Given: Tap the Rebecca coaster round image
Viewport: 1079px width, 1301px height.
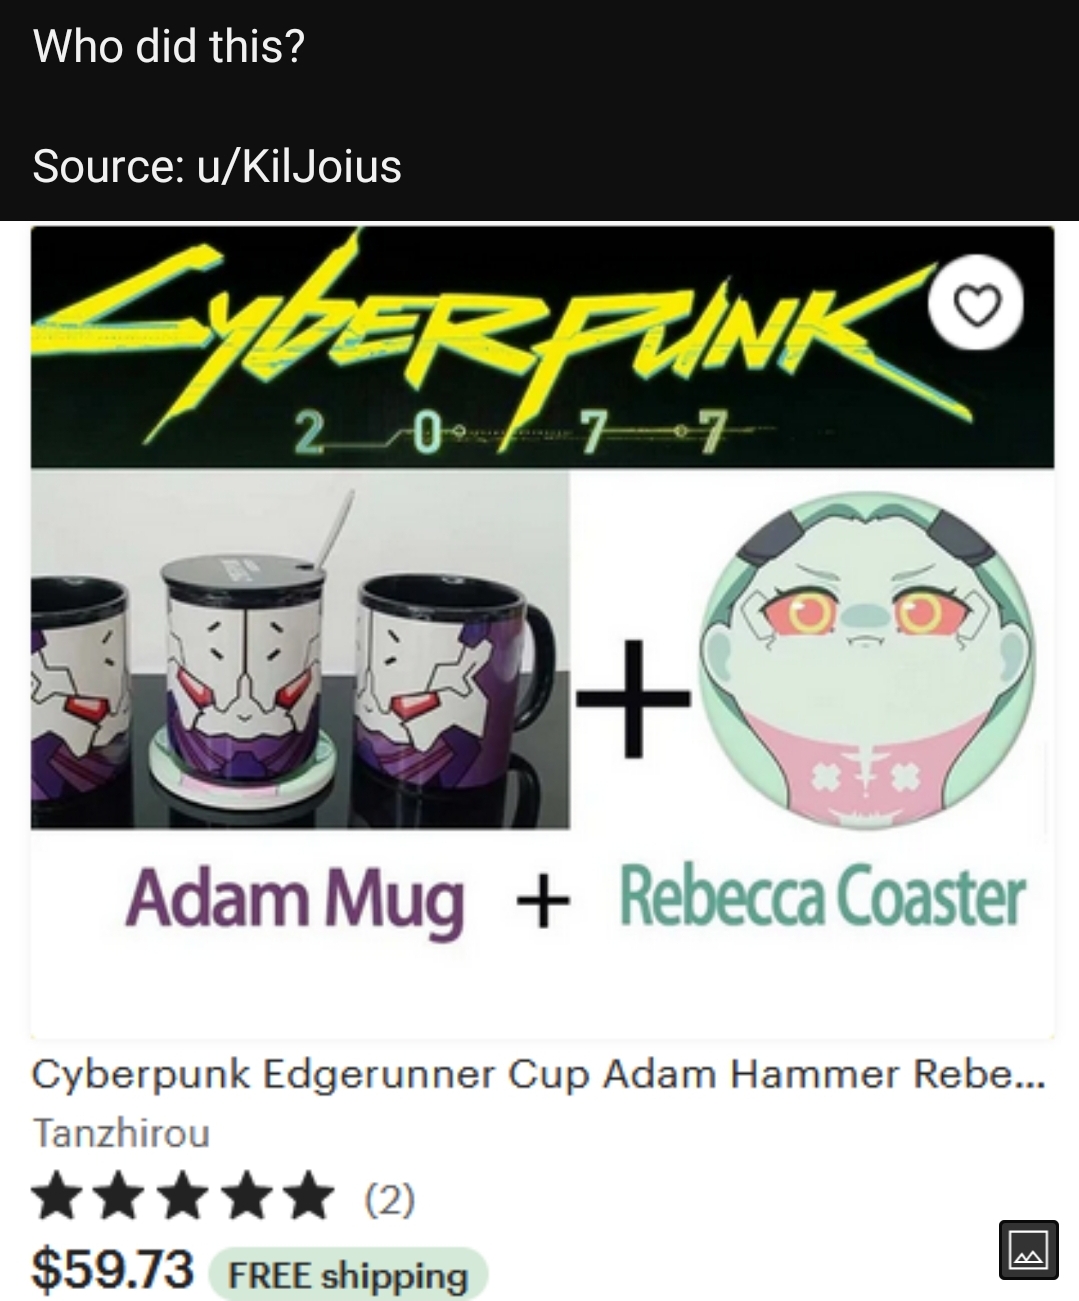Looking at the screenshot, I should (866, 661).
